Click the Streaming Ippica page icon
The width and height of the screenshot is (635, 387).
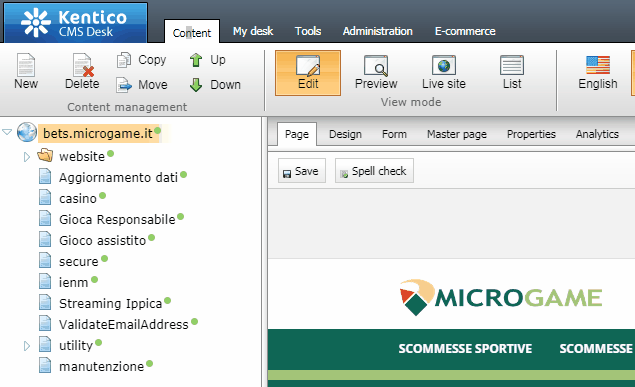tap(45, 303)
